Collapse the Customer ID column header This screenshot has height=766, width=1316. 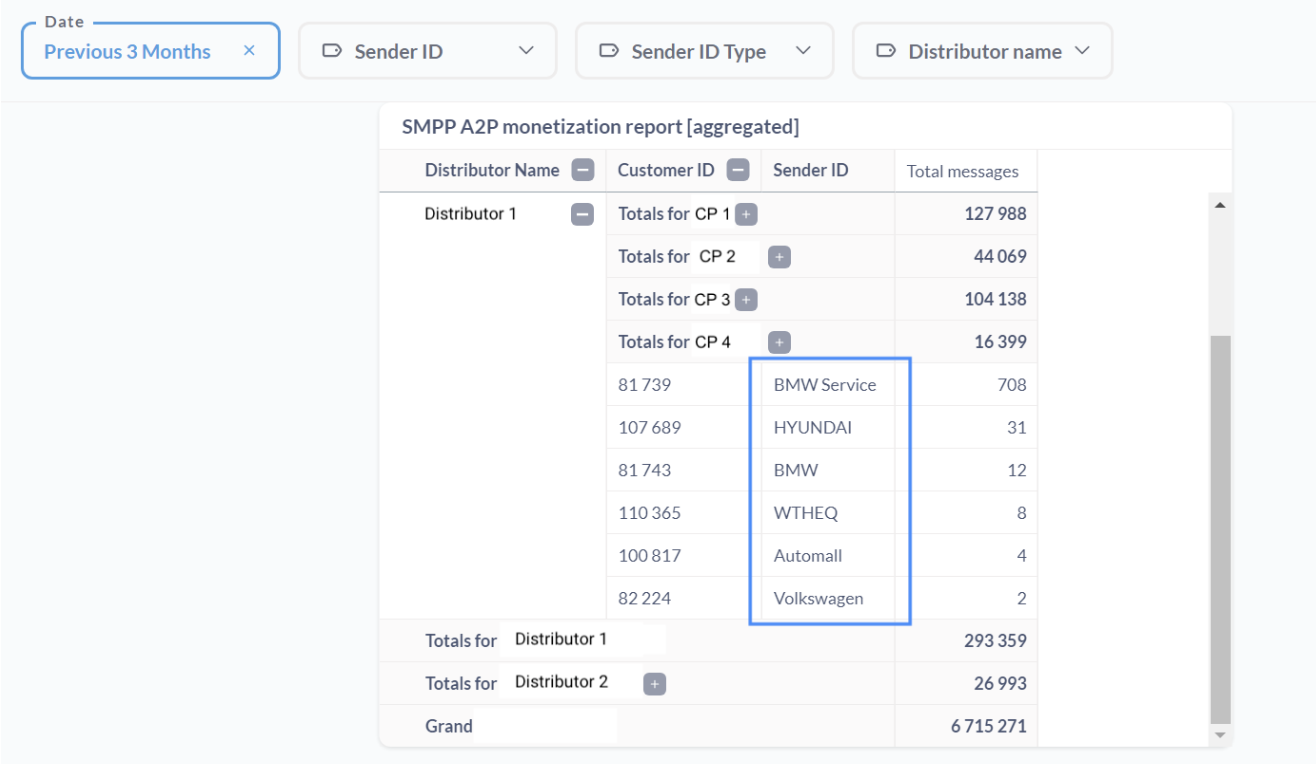coord(738,170)
